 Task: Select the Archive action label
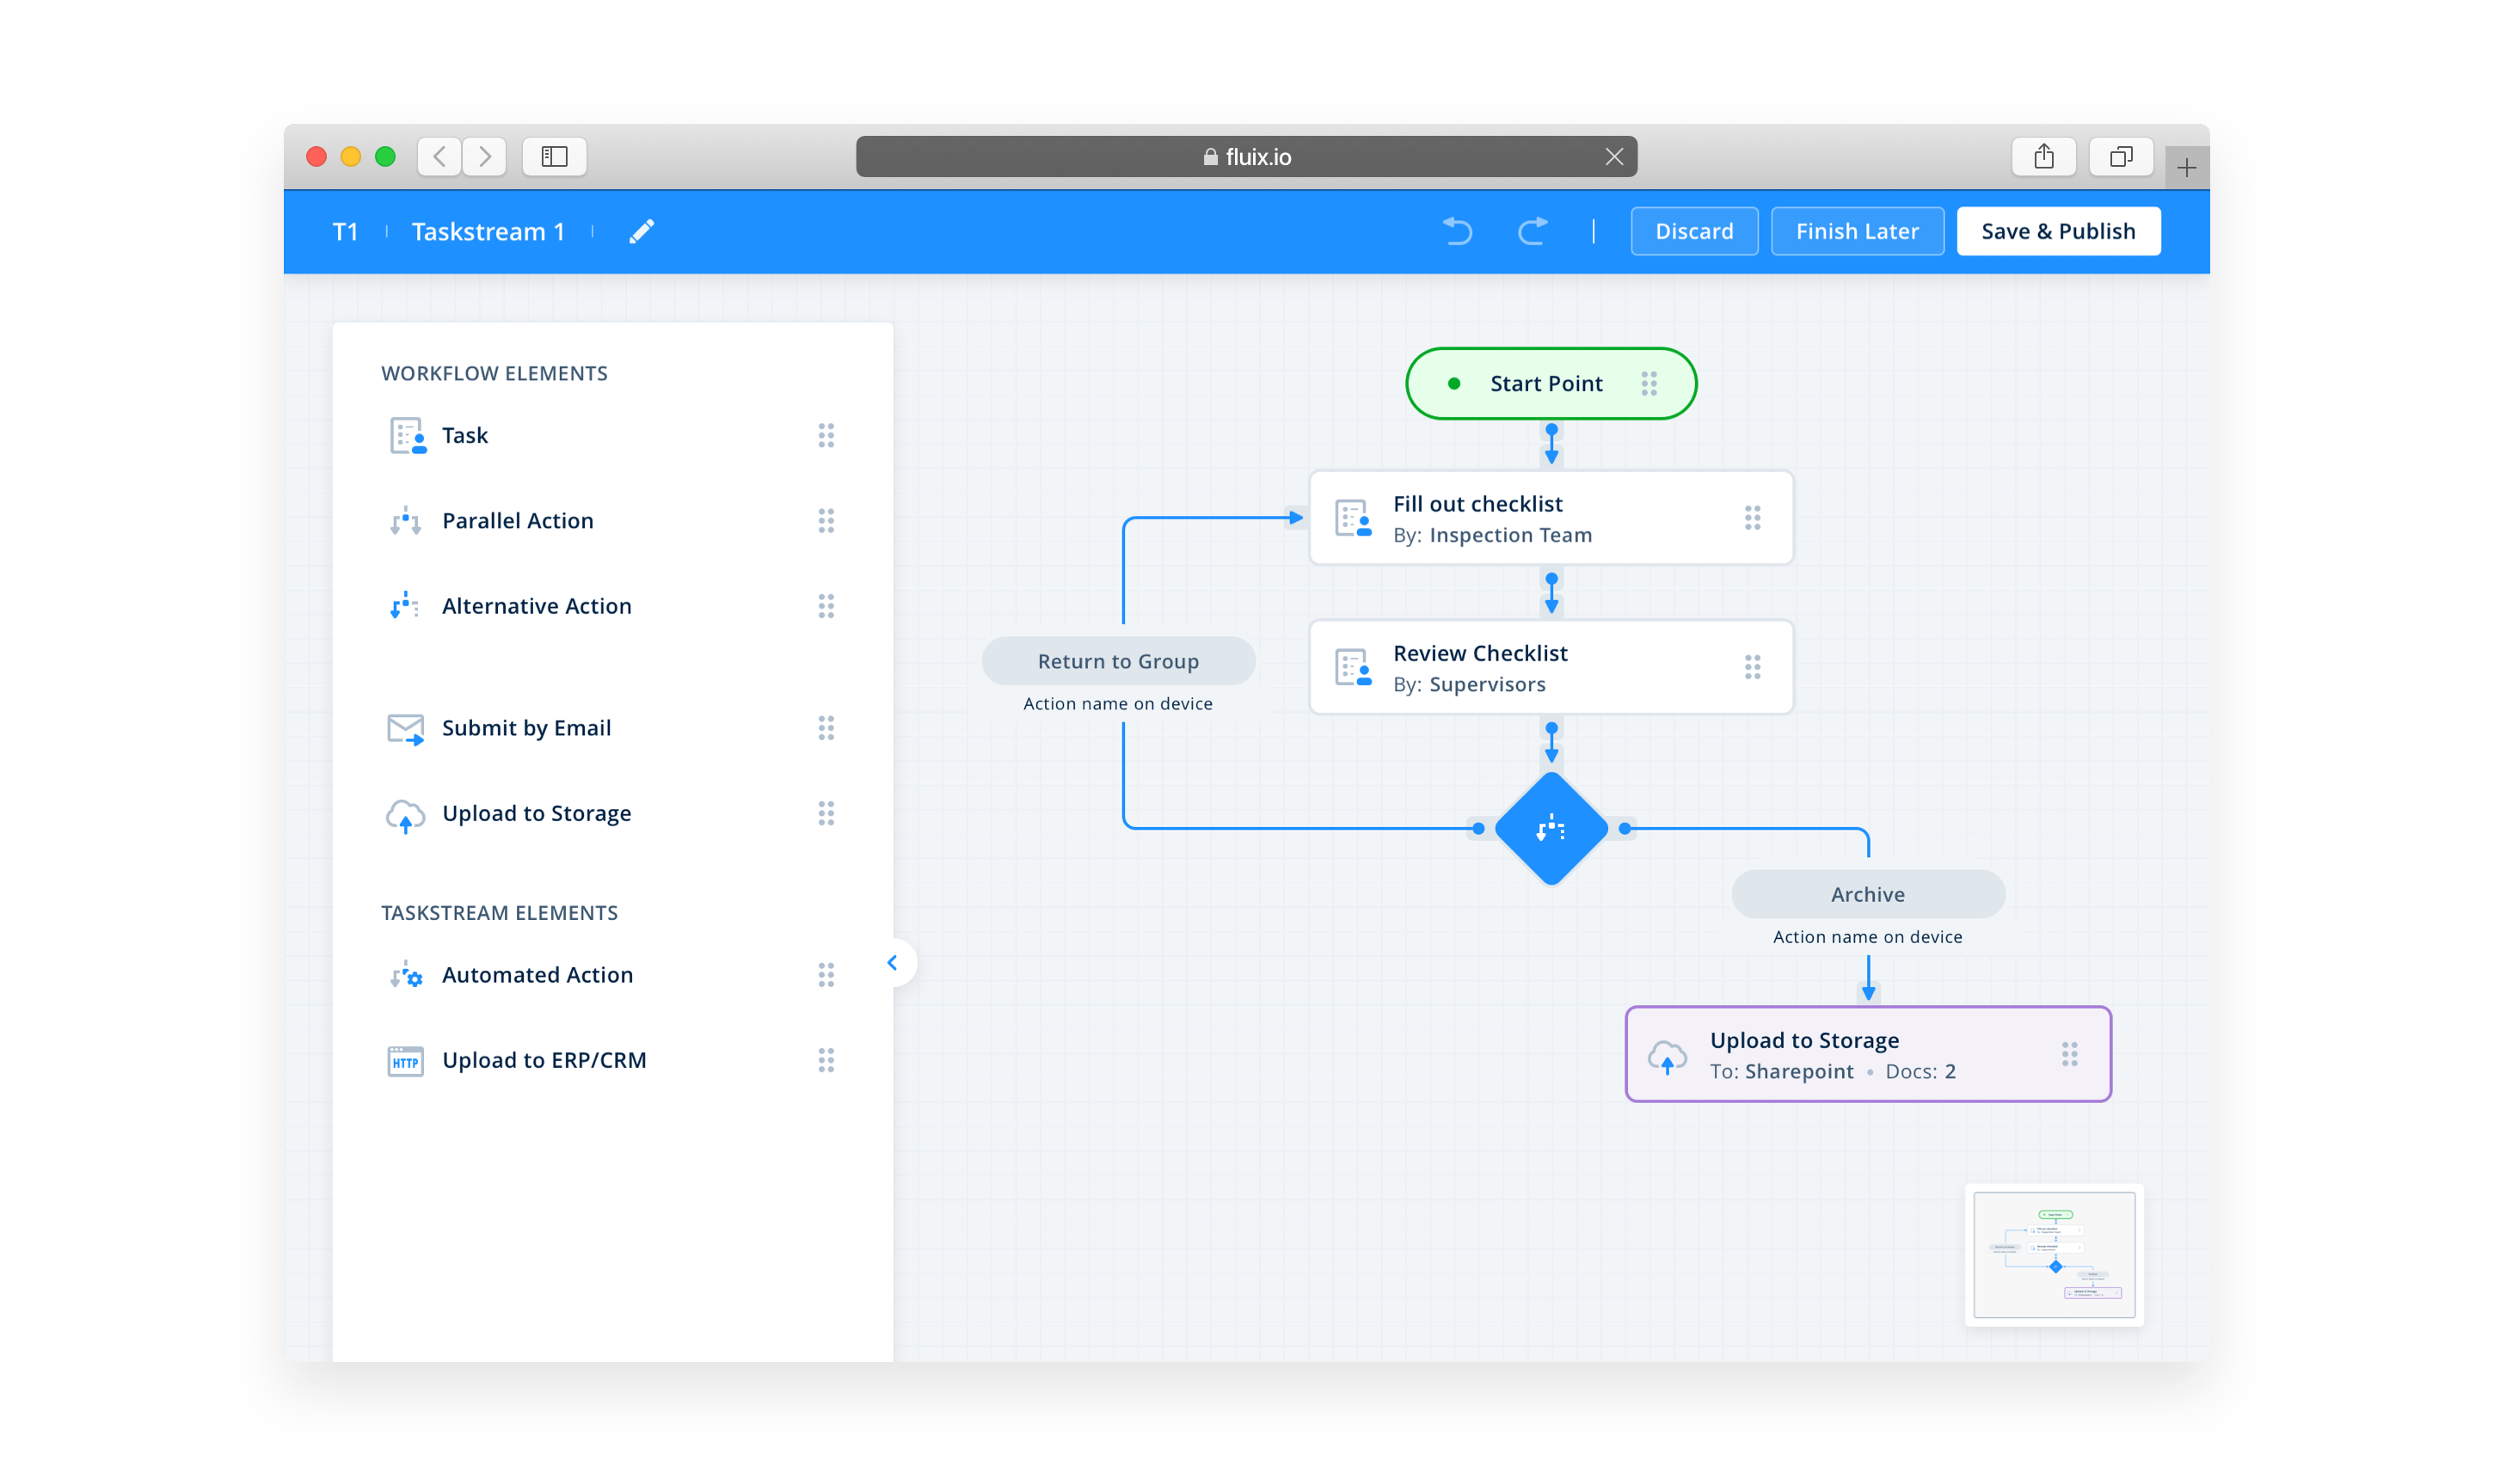1867,895
